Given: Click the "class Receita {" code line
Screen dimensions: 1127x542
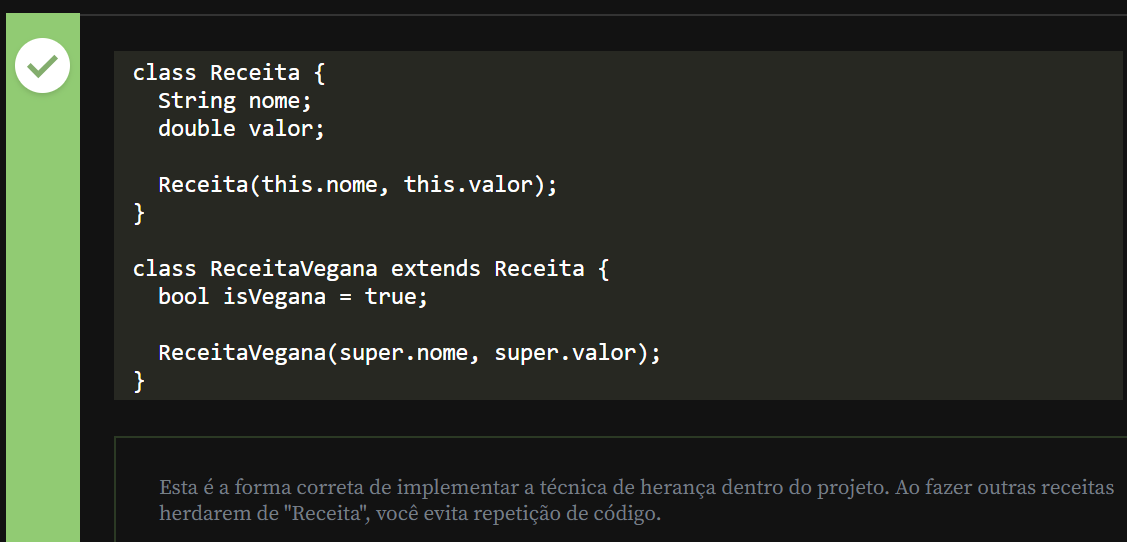Looking at the screenshot, I should 229,73.
